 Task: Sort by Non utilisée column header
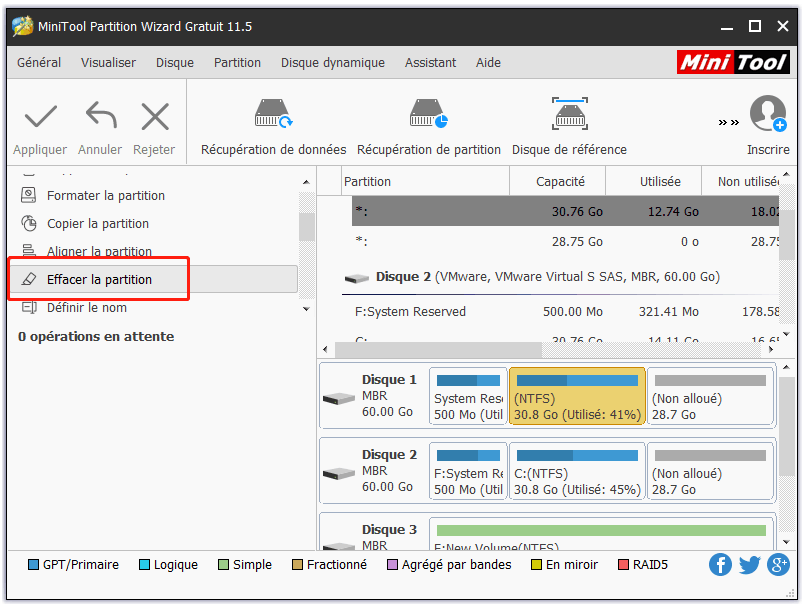click(x=741, y=181)
